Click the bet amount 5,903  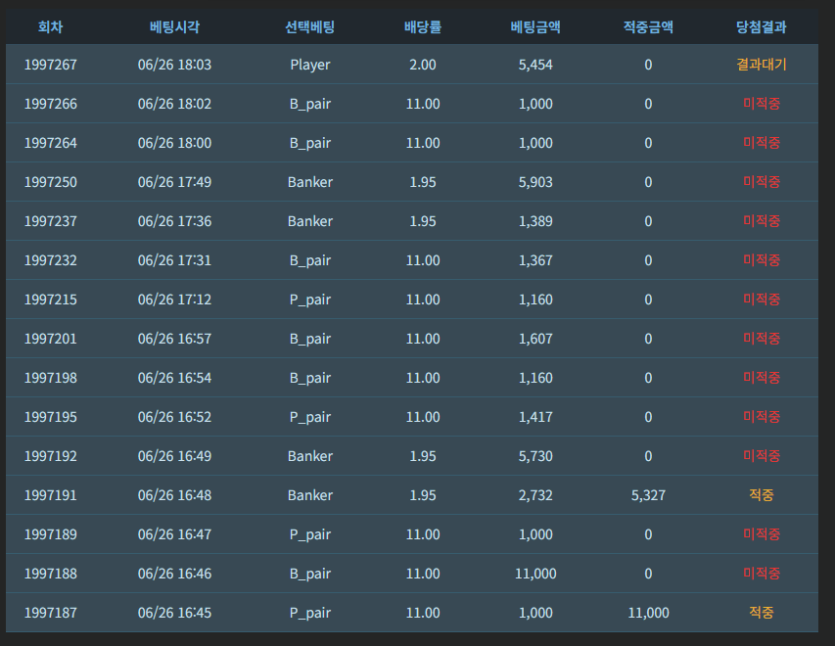(x=535, y=182)
